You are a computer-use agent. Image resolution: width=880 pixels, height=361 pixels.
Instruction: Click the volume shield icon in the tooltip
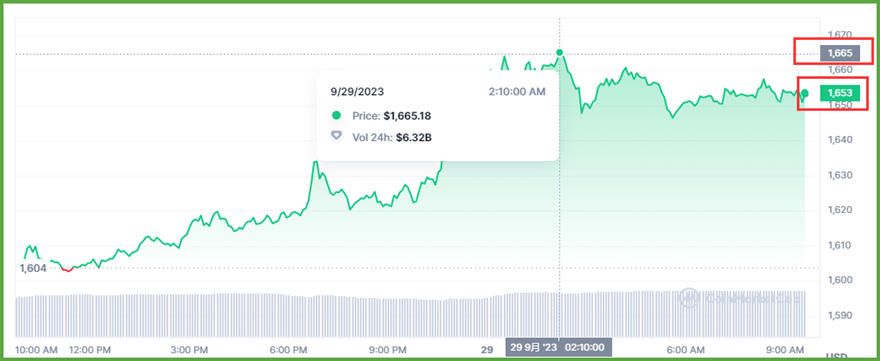tap(336, 136)
